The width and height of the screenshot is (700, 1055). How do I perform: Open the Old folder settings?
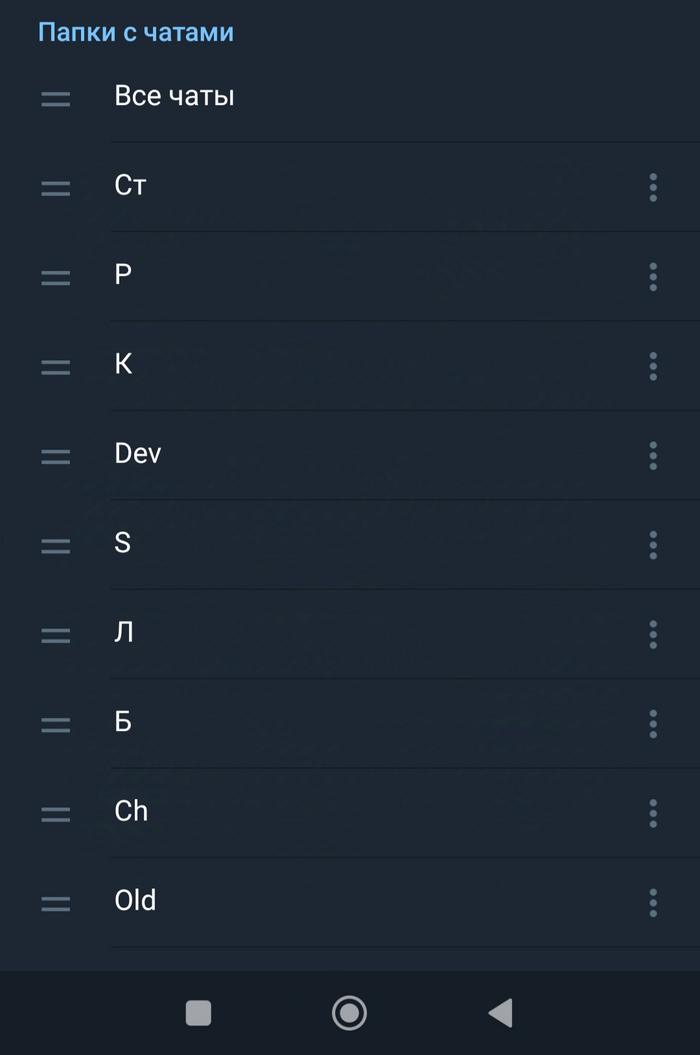136,900
